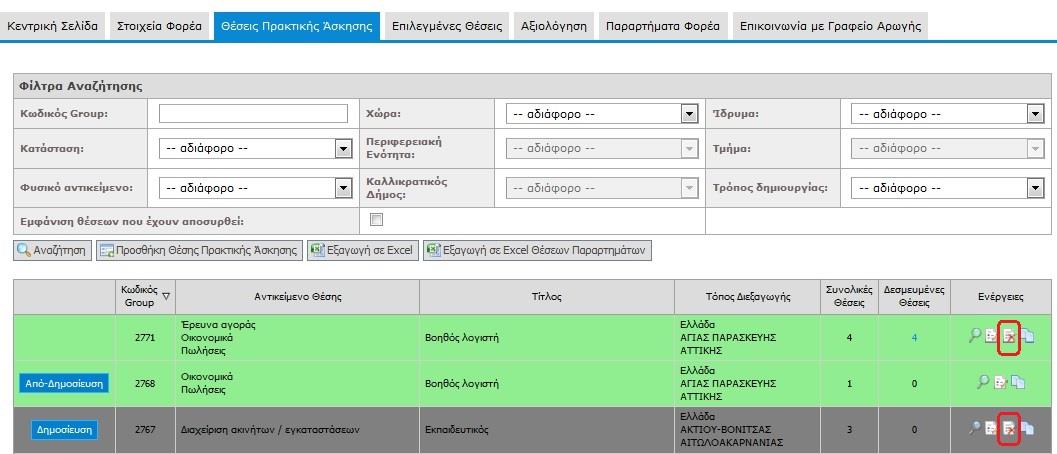Click the magnifier view icon for group 2768
The image size is (1057, 454).
click(x=984, y=382)
